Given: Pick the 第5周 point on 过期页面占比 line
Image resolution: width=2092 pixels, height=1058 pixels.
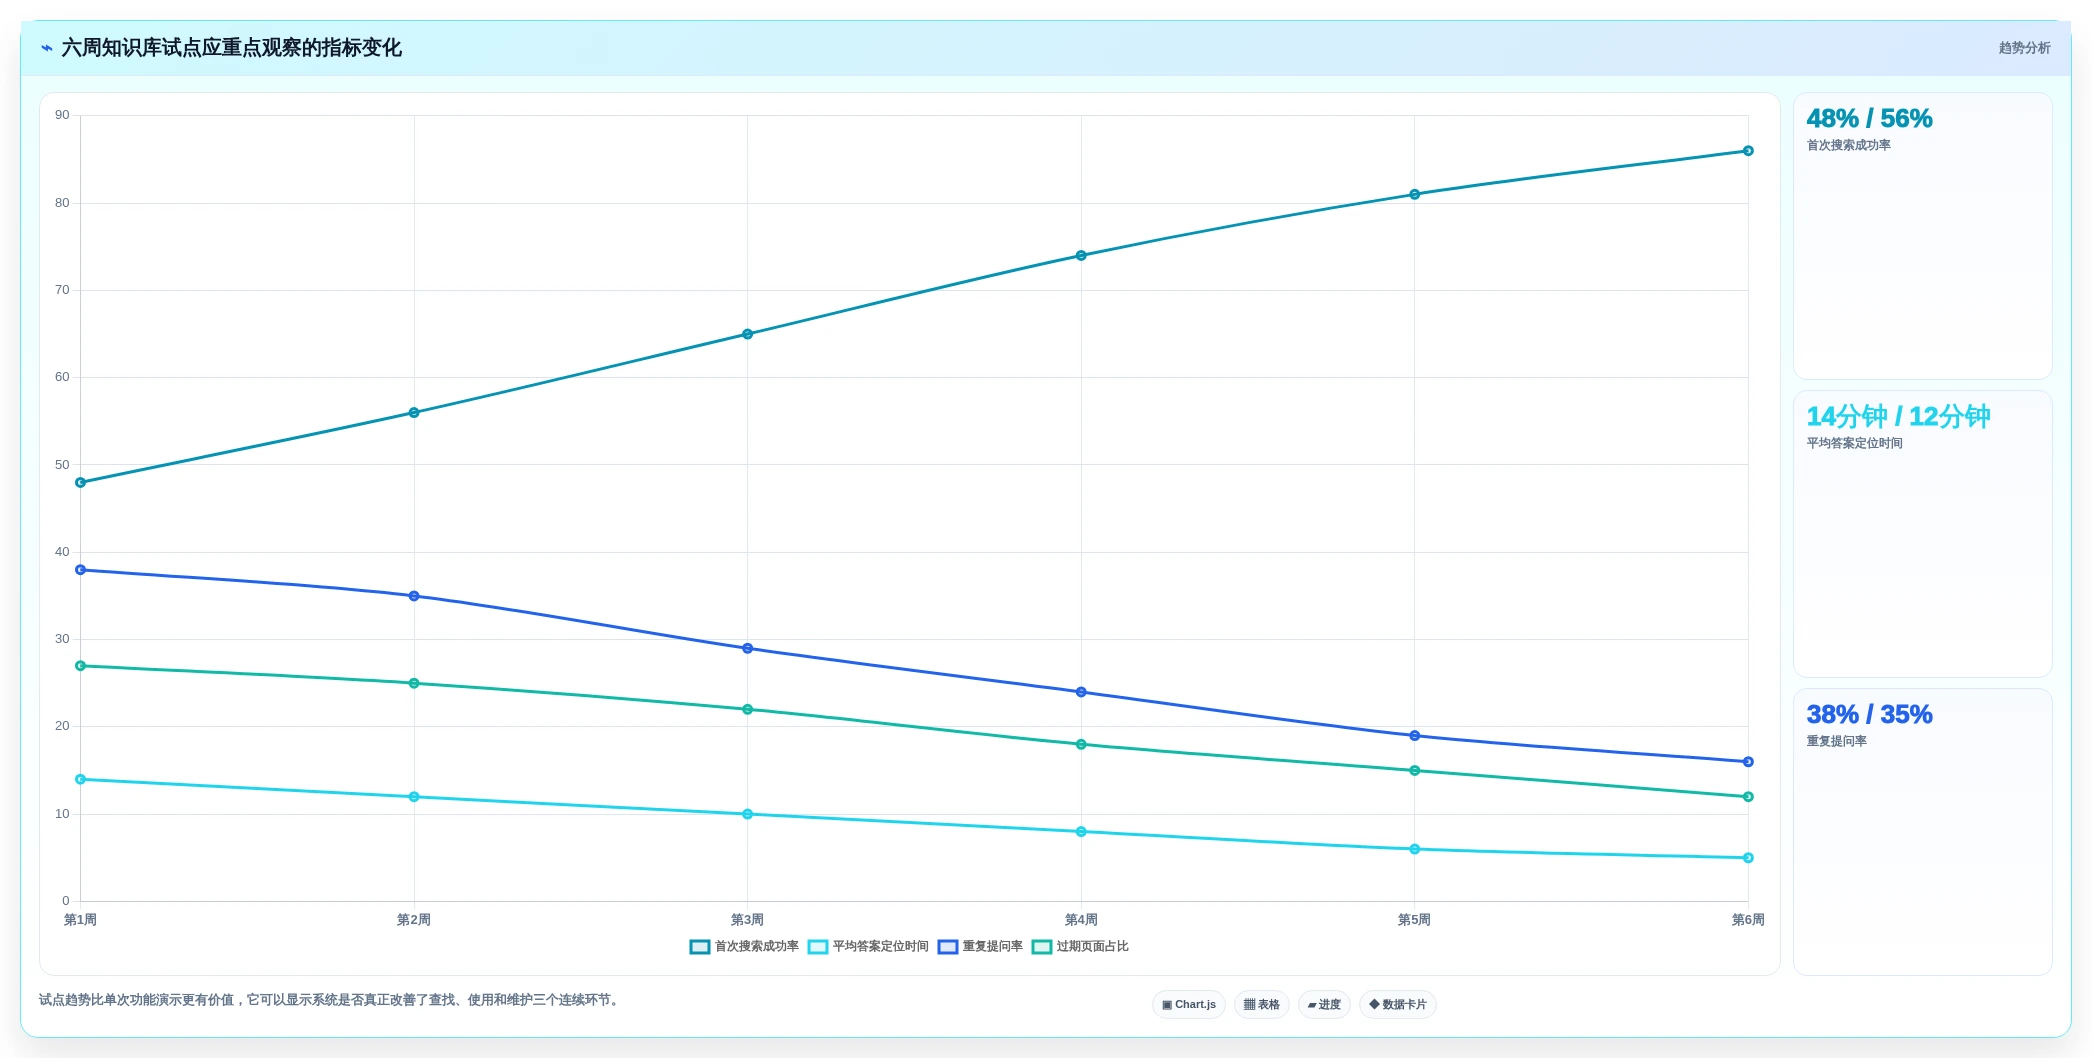Looking at the screenshot, I should point(1415,770).
